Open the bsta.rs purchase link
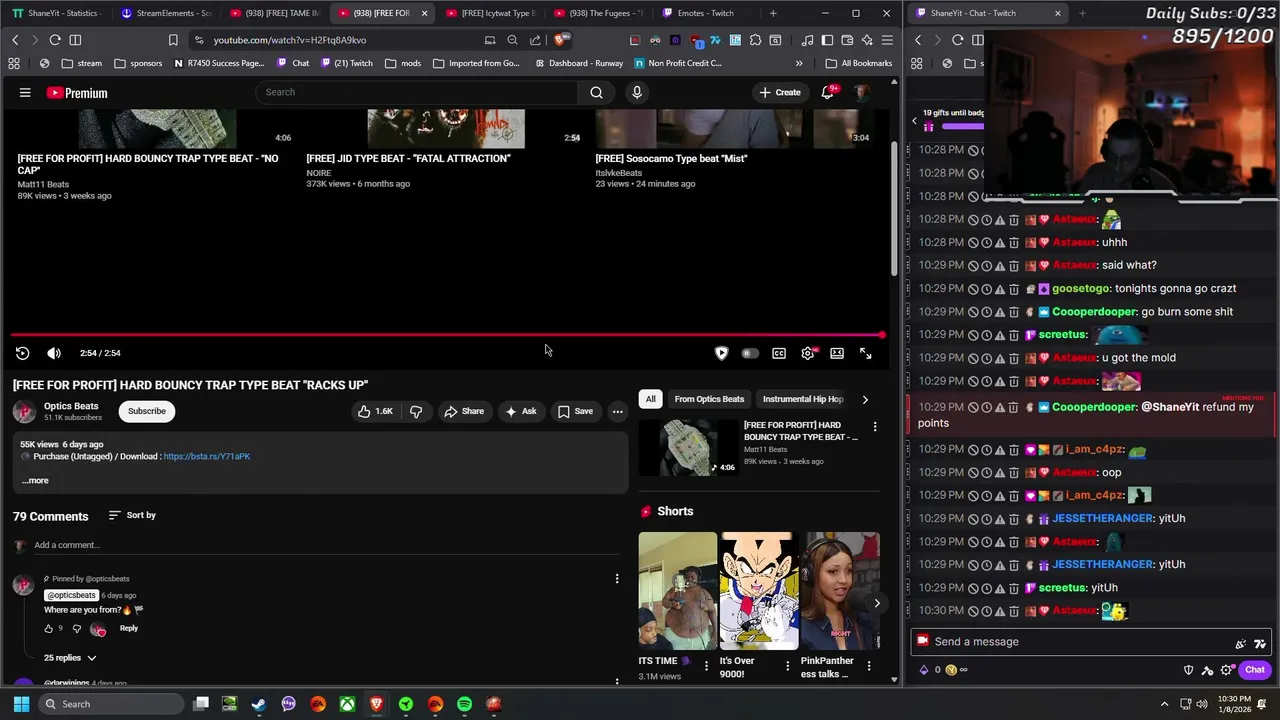1280x720 pixels. [207, 456]
